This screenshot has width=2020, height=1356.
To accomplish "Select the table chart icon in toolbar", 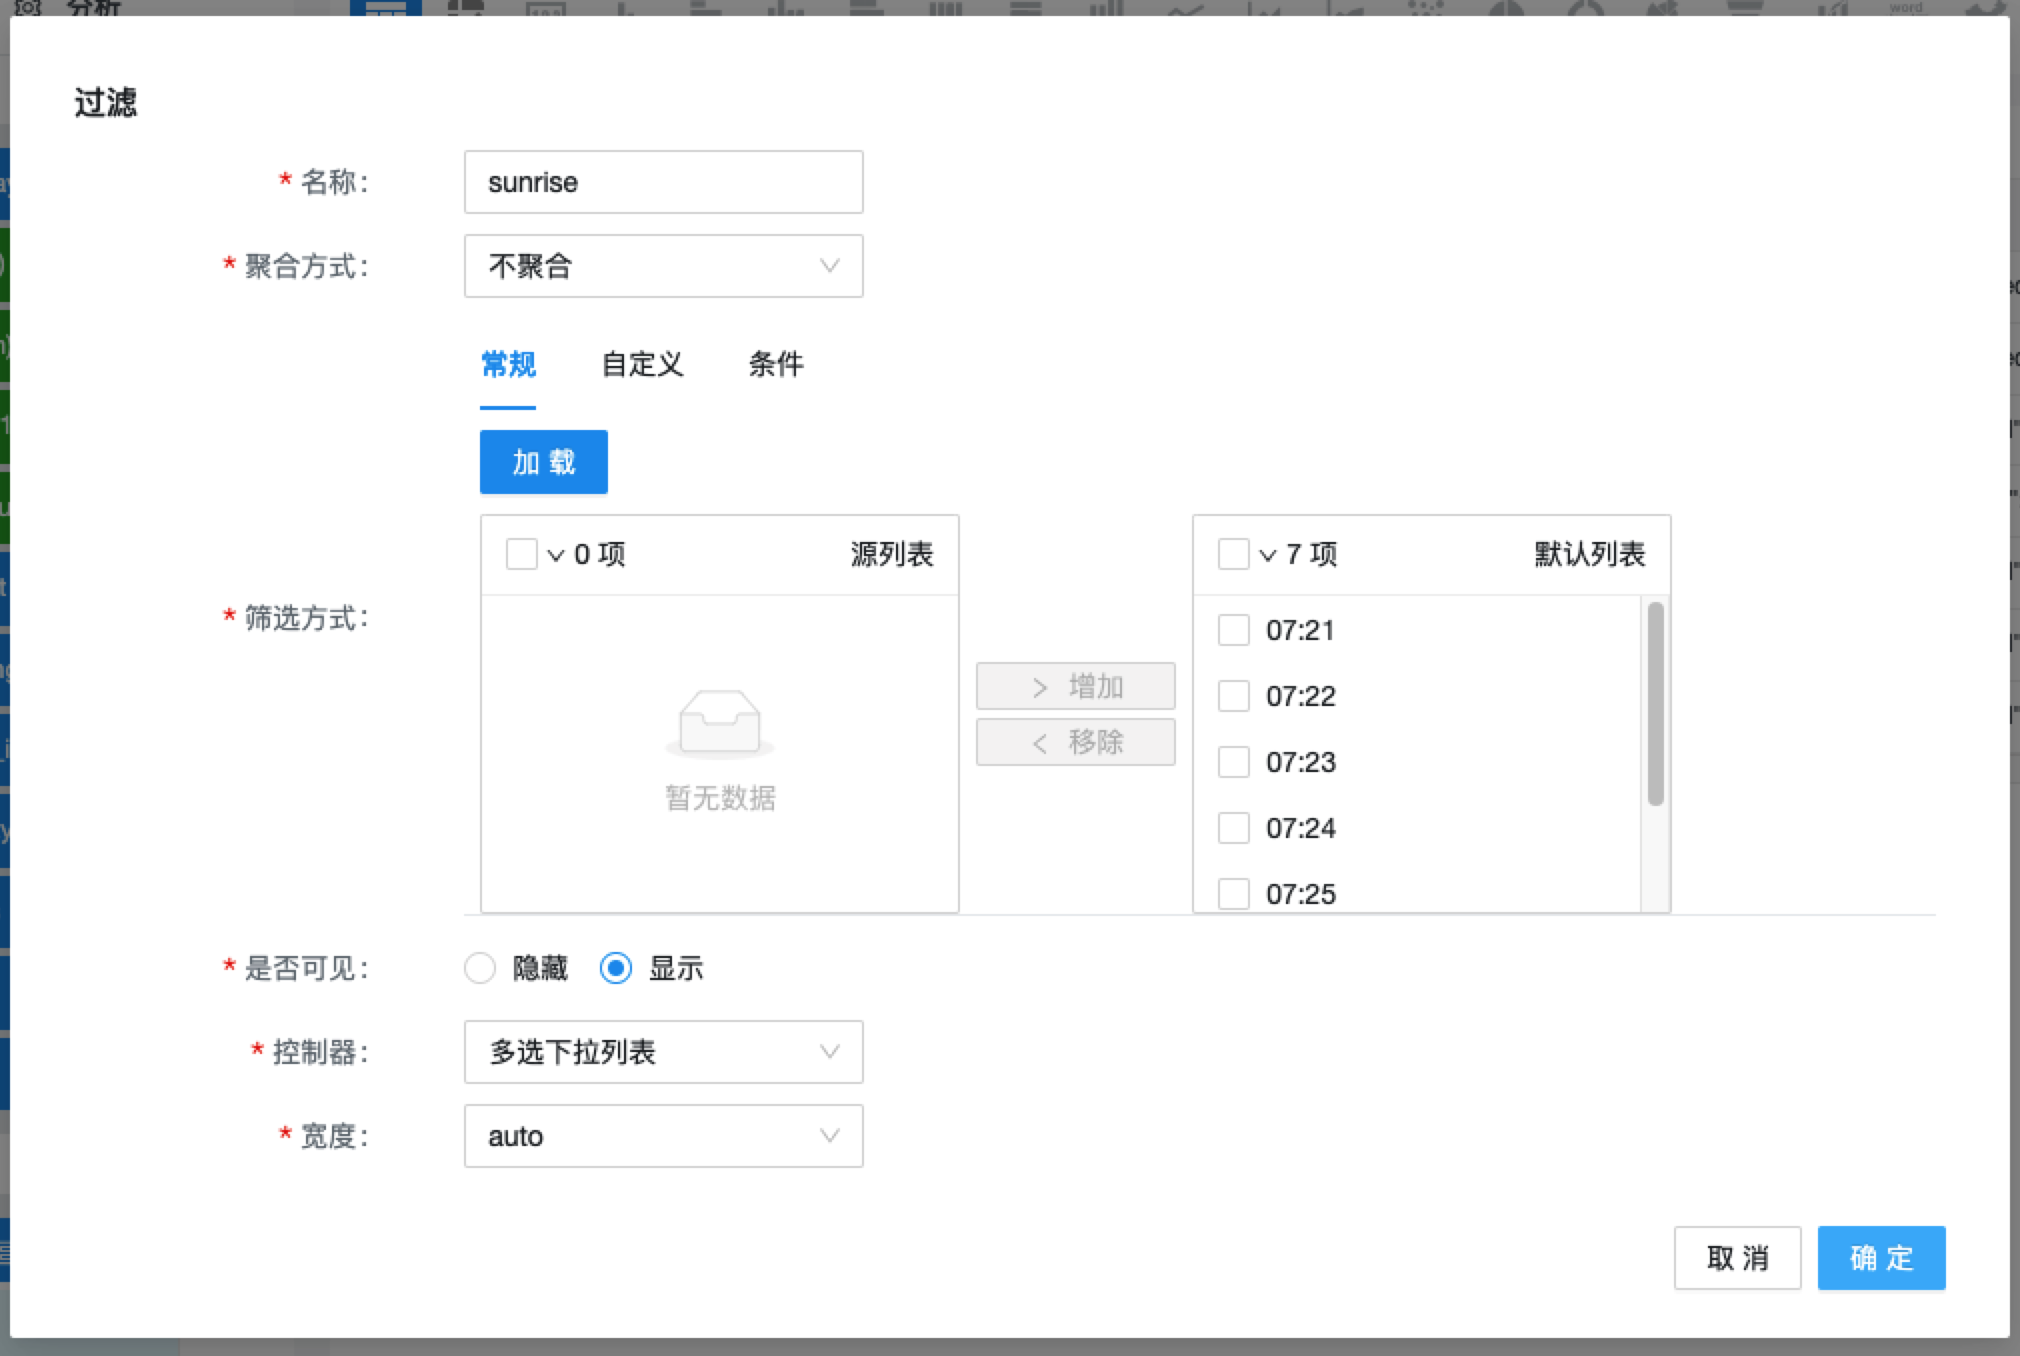I will [385, 8].
